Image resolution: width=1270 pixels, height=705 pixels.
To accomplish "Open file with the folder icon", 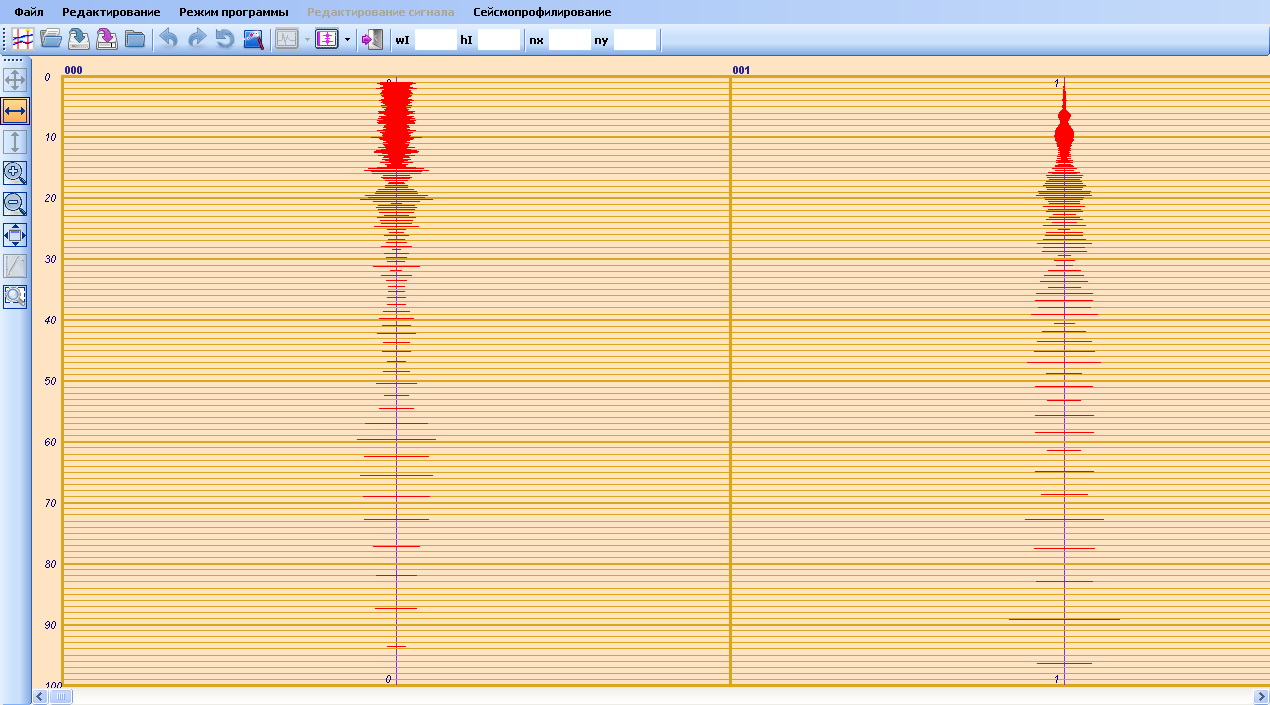I will point(50,40).
